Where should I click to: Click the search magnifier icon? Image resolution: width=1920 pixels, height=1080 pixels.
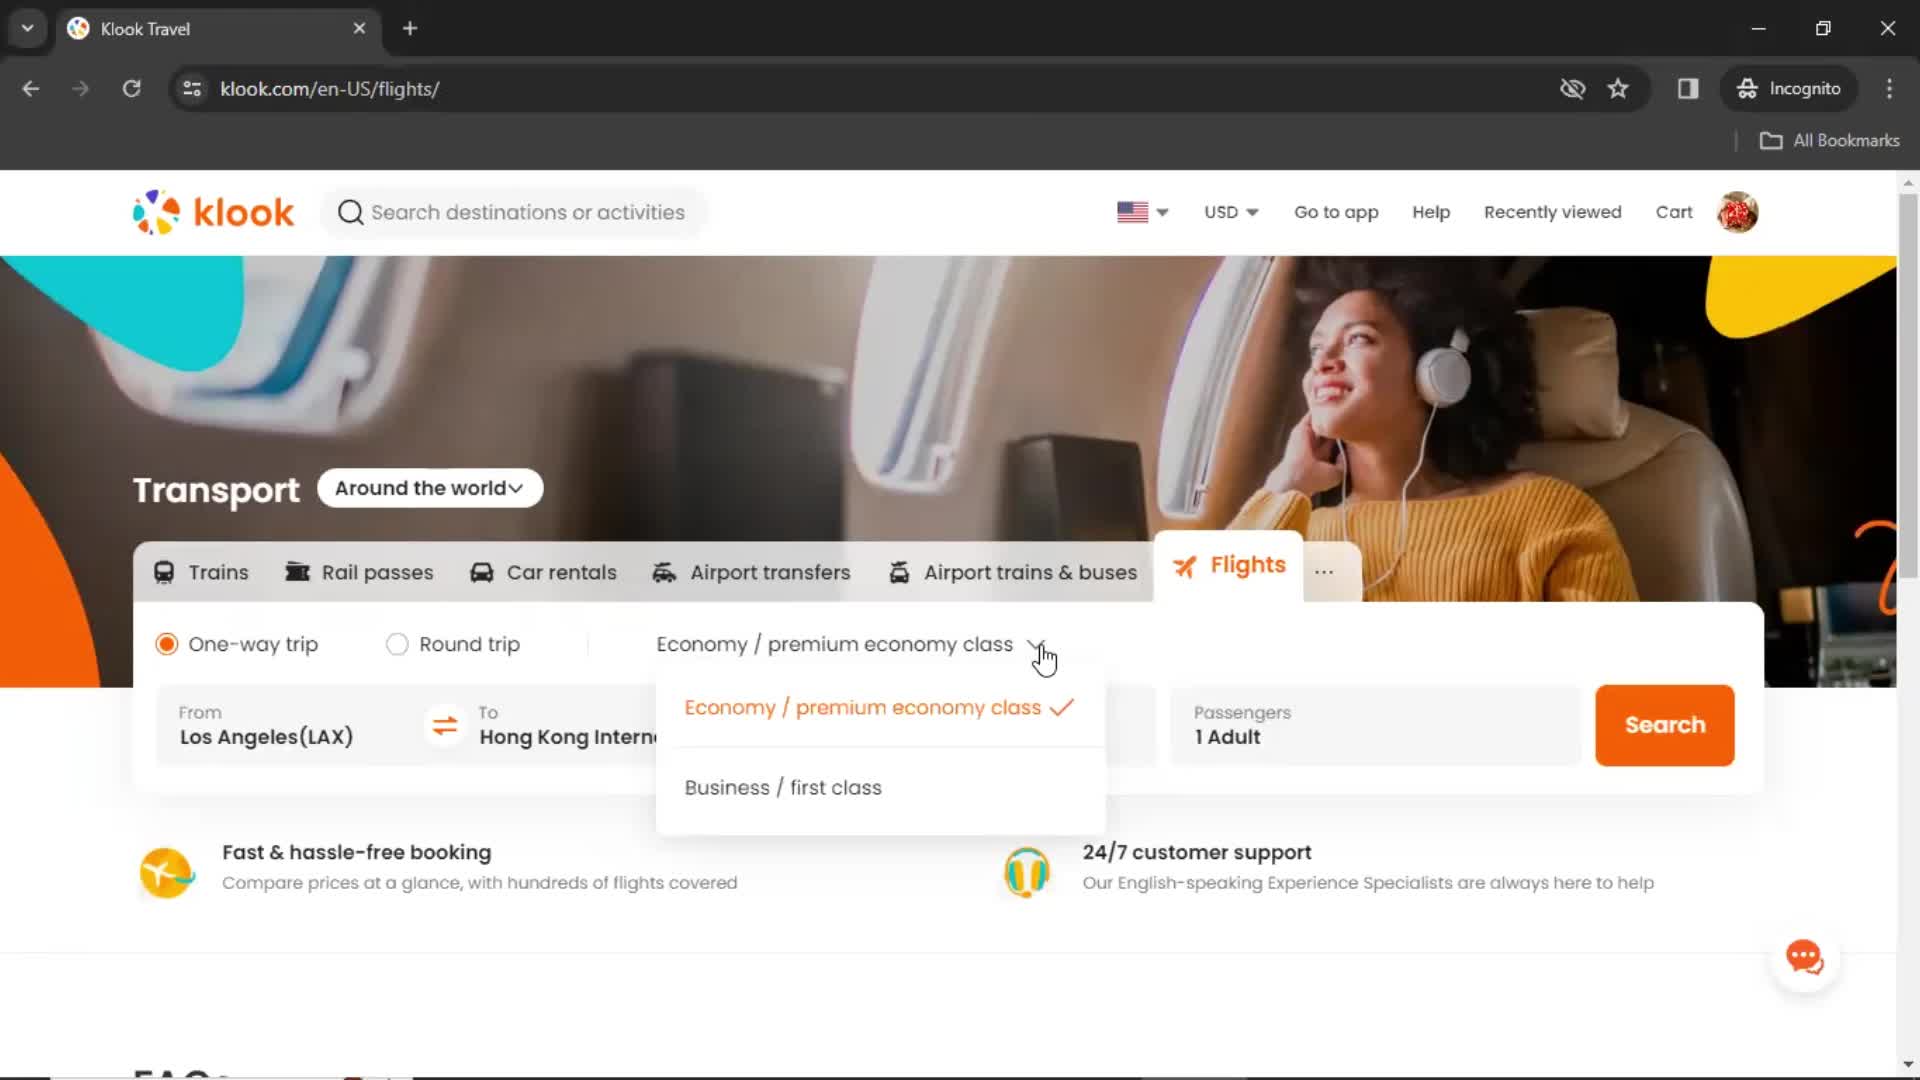[349, 212]
